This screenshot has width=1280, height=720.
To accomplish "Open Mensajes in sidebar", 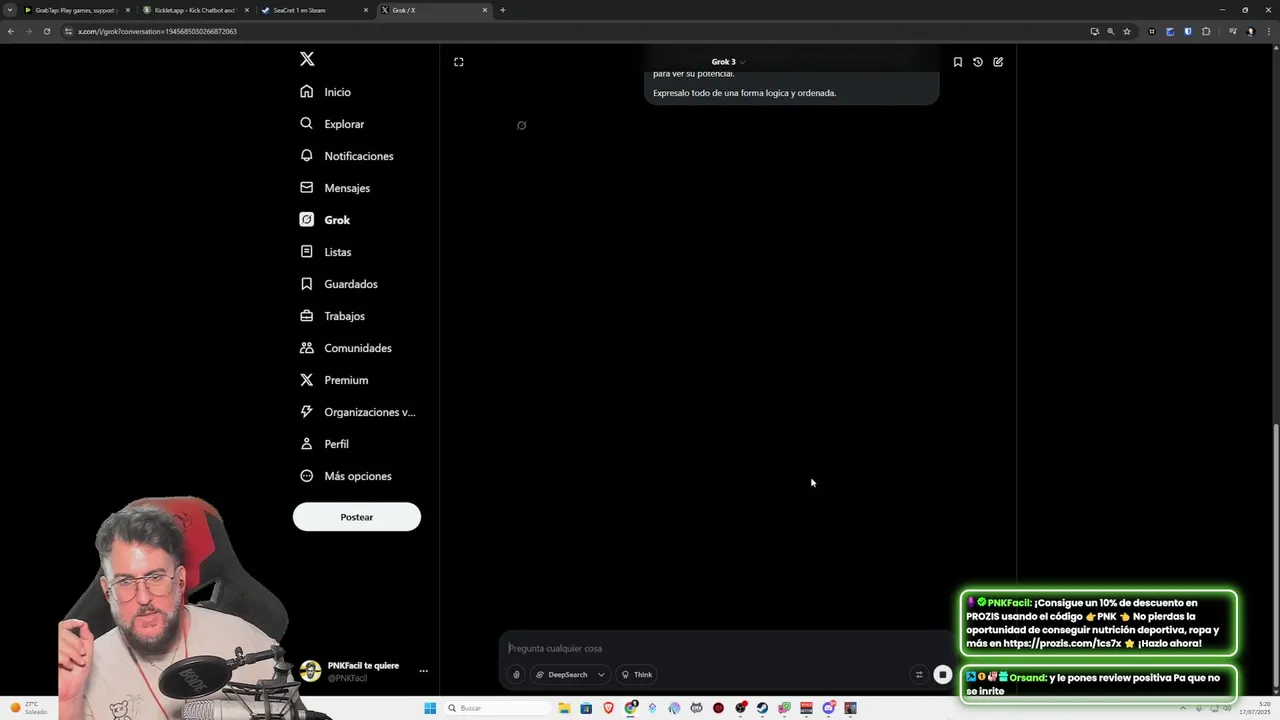I will click(335, 188).
